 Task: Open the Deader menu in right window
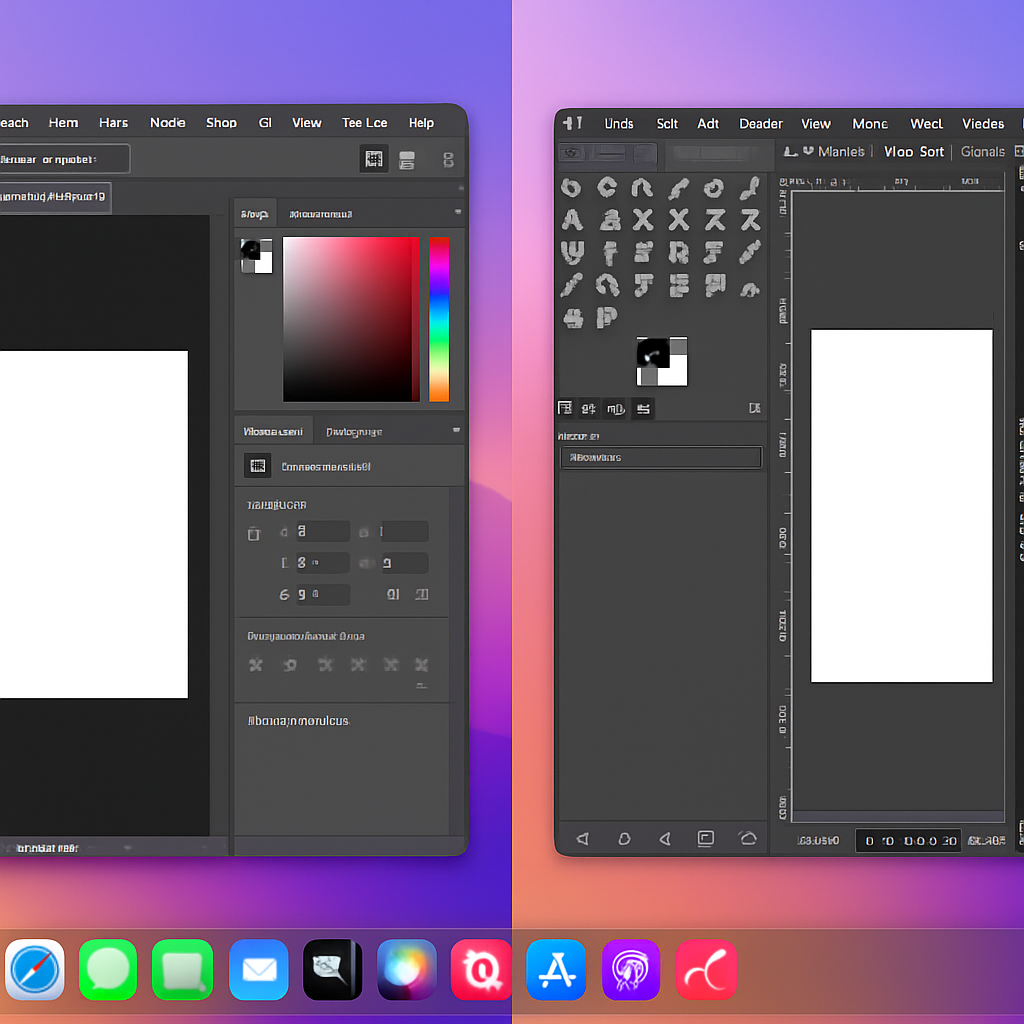click(x=760, y=123)
